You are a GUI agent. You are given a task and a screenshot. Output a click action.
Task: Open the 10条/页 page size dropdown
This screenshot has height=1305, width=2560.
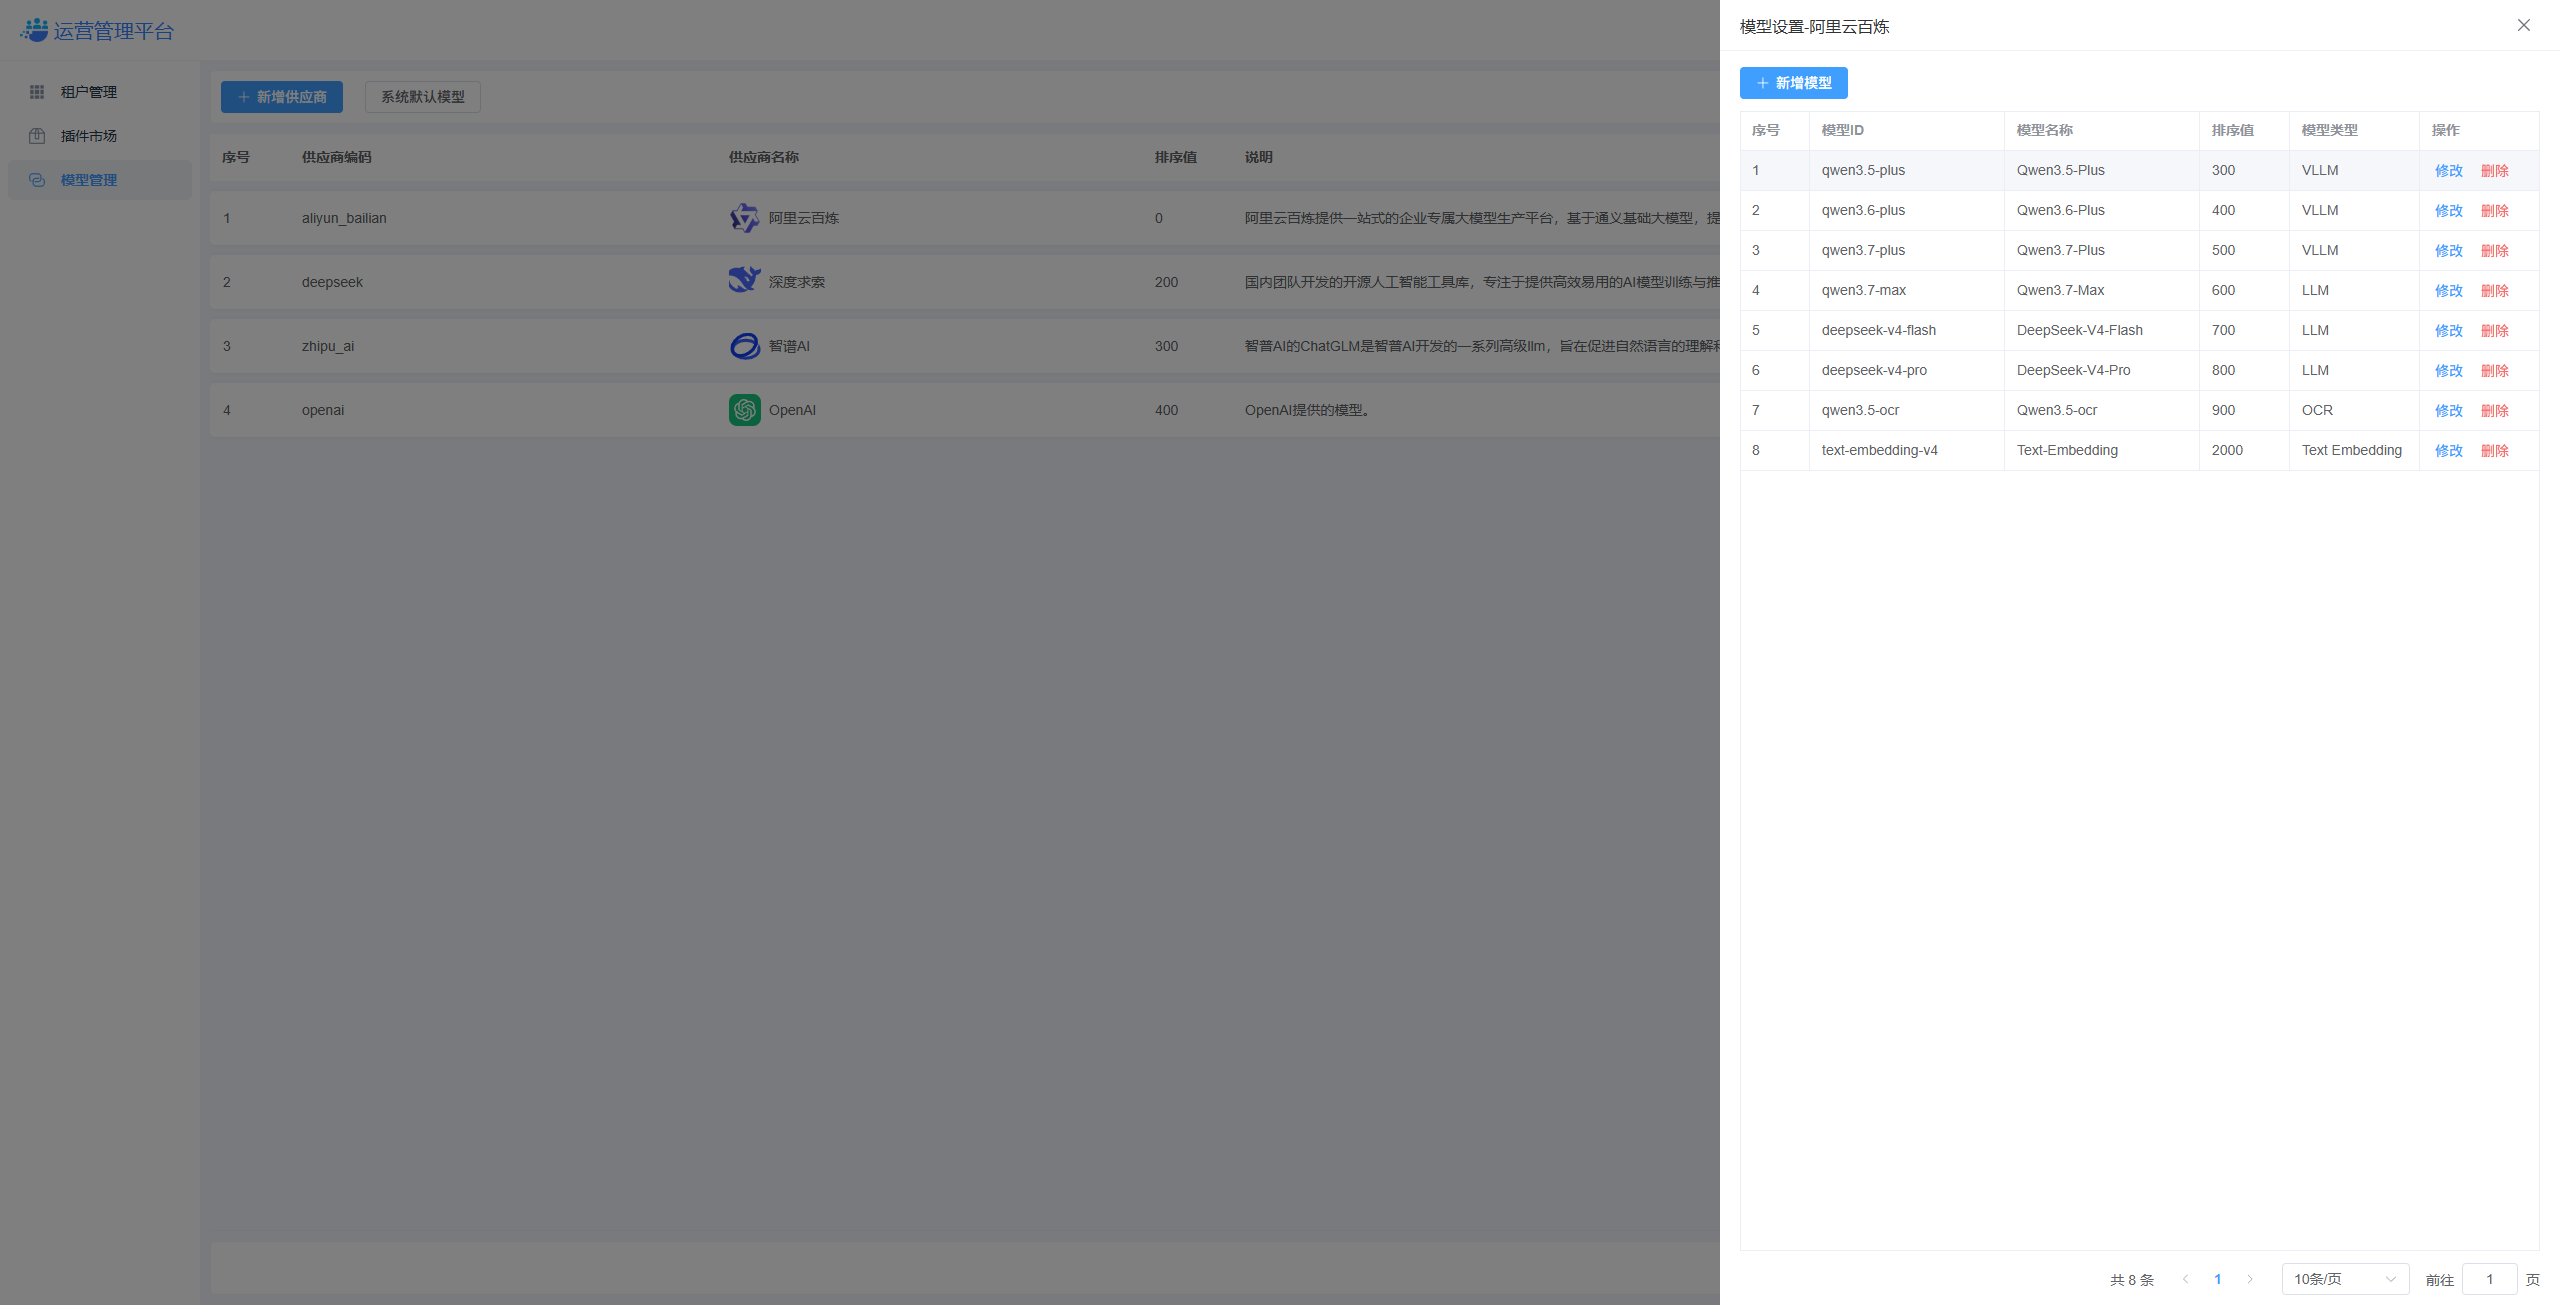point(2345,1279)
